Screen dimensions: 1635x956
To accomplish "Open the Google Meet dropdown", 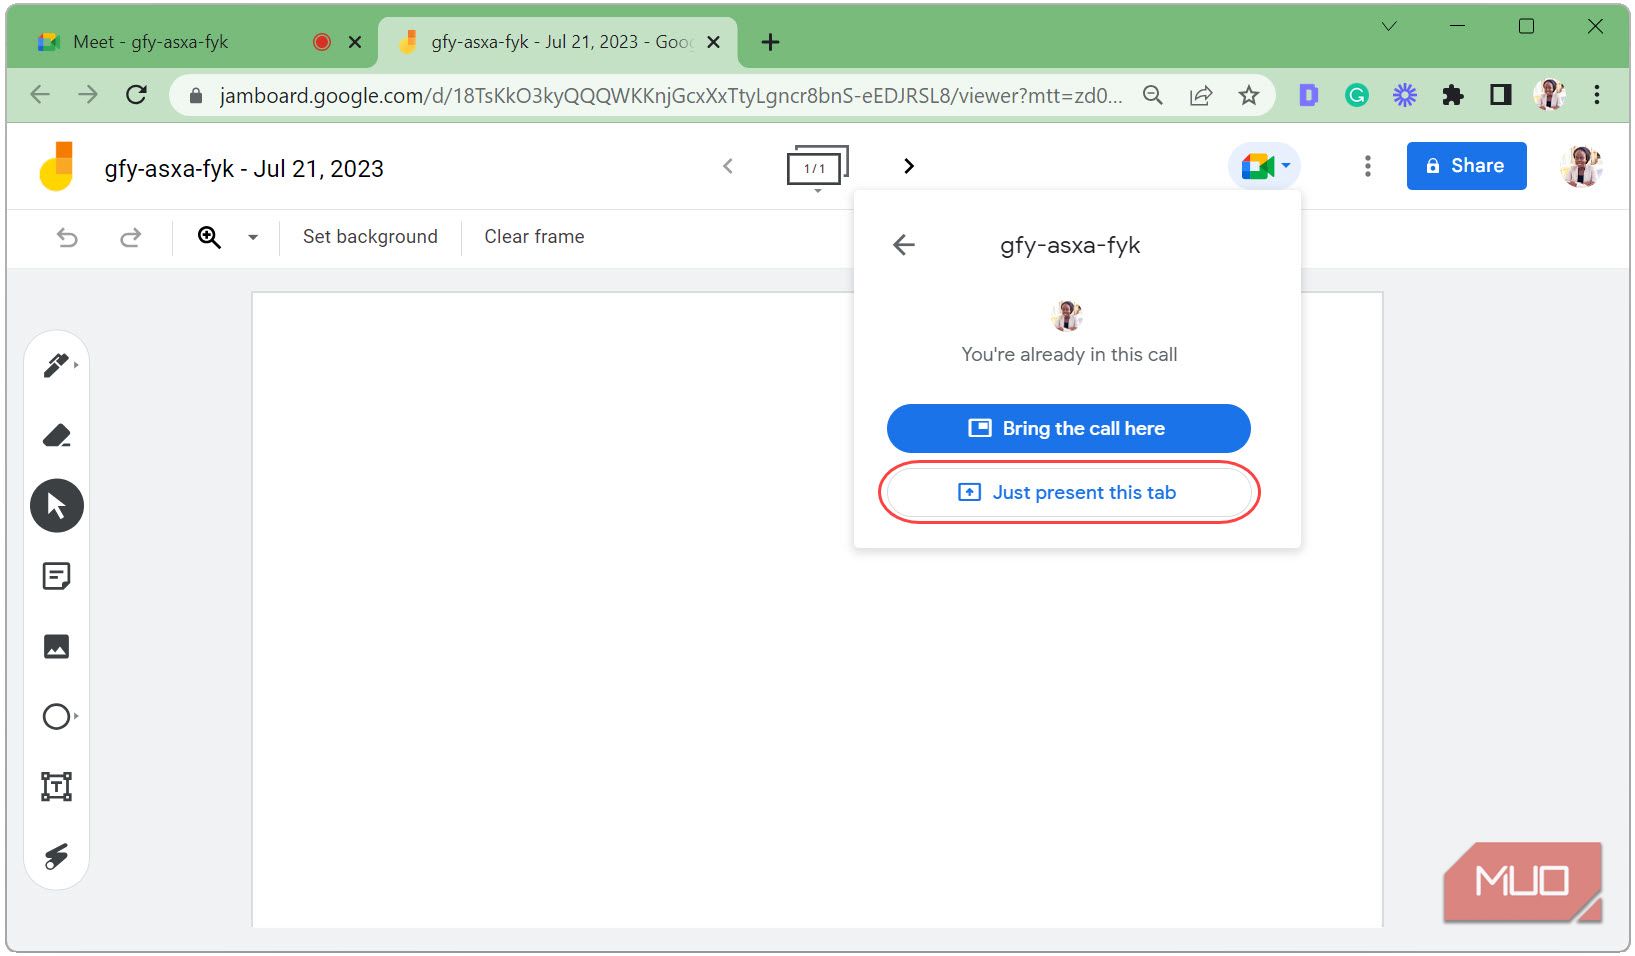I will click(1265, 166).
